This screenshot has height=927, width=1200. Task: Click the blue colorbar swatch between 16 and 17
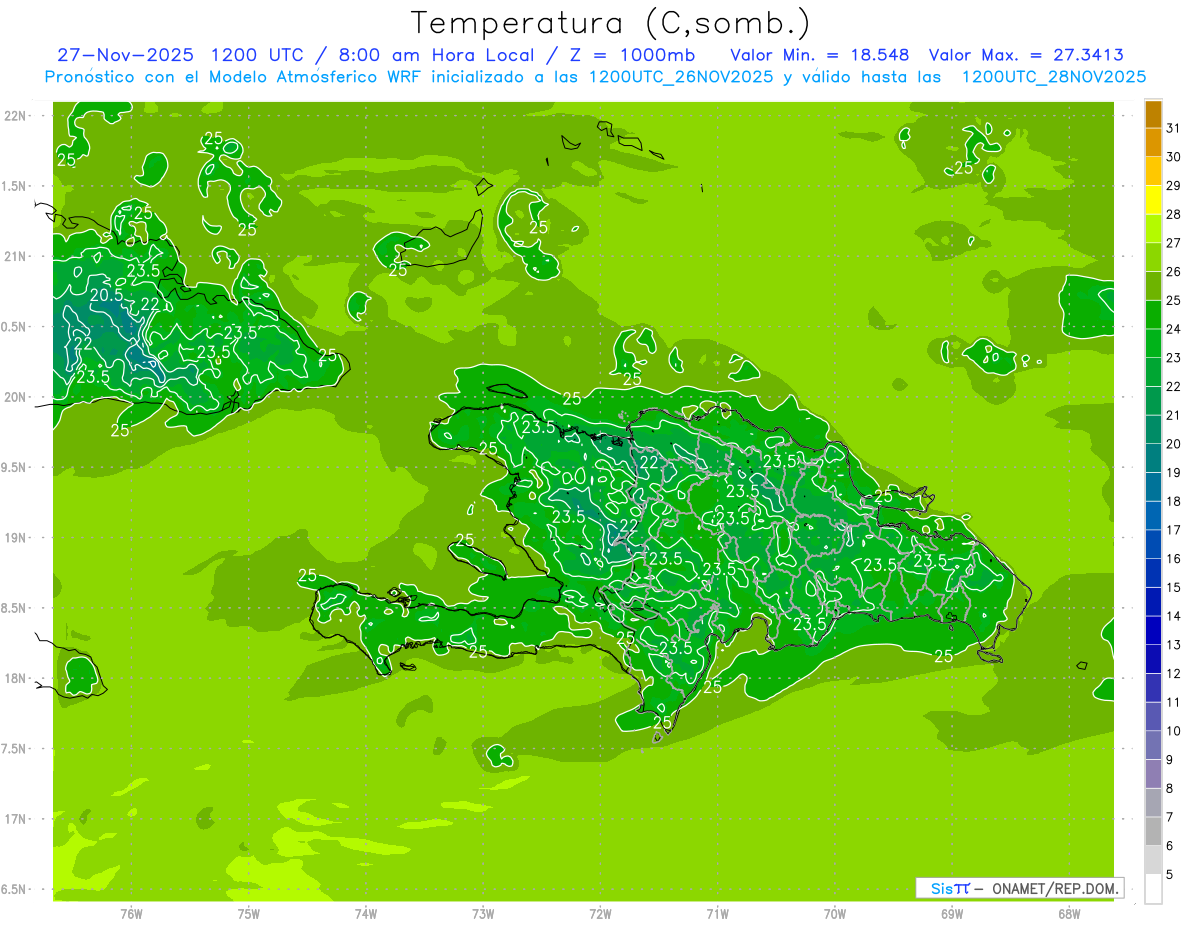1153,545
